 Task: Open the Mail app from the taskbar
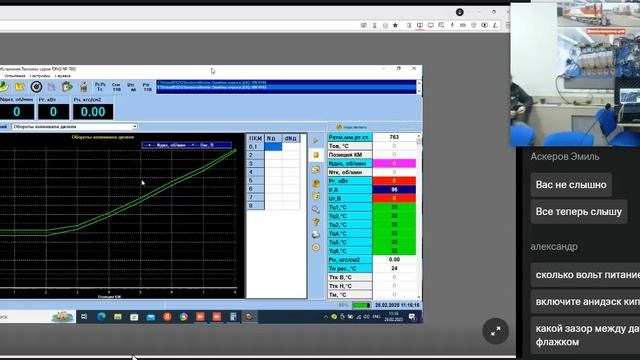[x=151, y=317]
